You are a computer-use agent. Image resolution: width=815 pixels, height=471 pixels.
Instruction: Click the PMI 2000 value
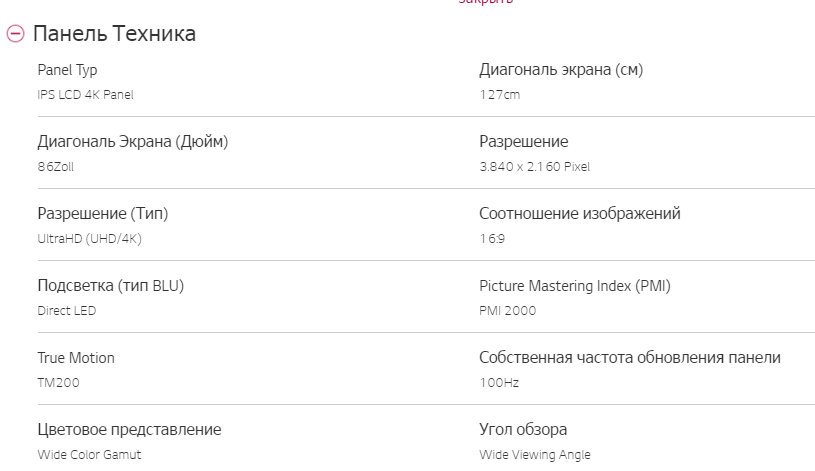coord(508,311)
